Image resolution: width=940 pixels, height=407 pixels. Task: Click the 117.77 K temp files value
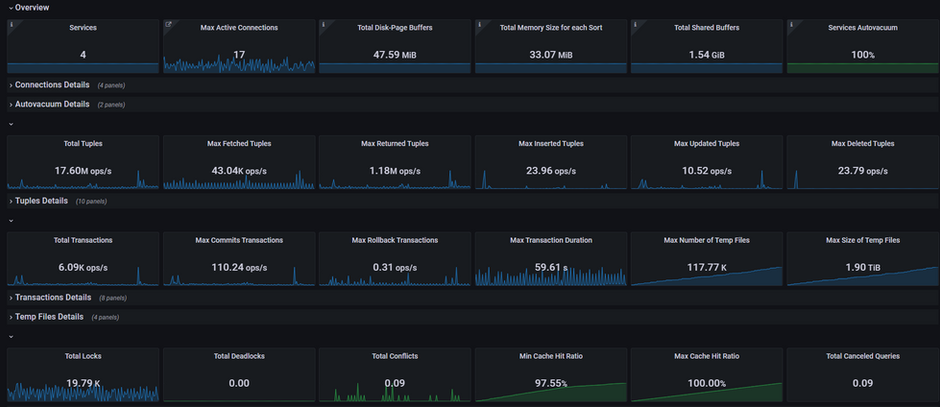(706, 268)
